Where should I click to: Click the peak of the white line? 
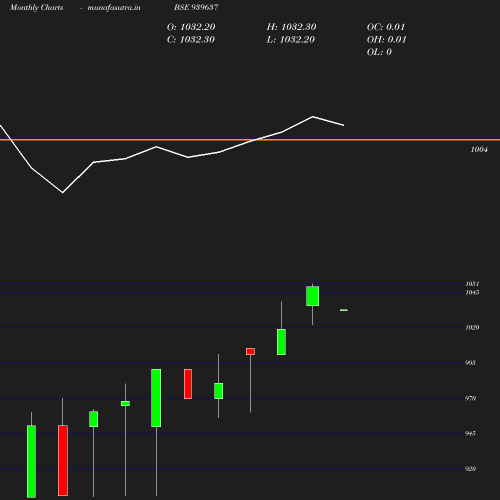(313, 117)
